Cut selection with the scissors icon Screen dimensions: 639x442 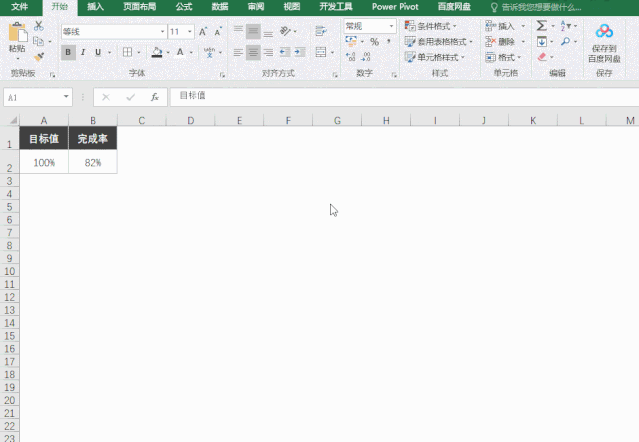[x=39, y=26]
